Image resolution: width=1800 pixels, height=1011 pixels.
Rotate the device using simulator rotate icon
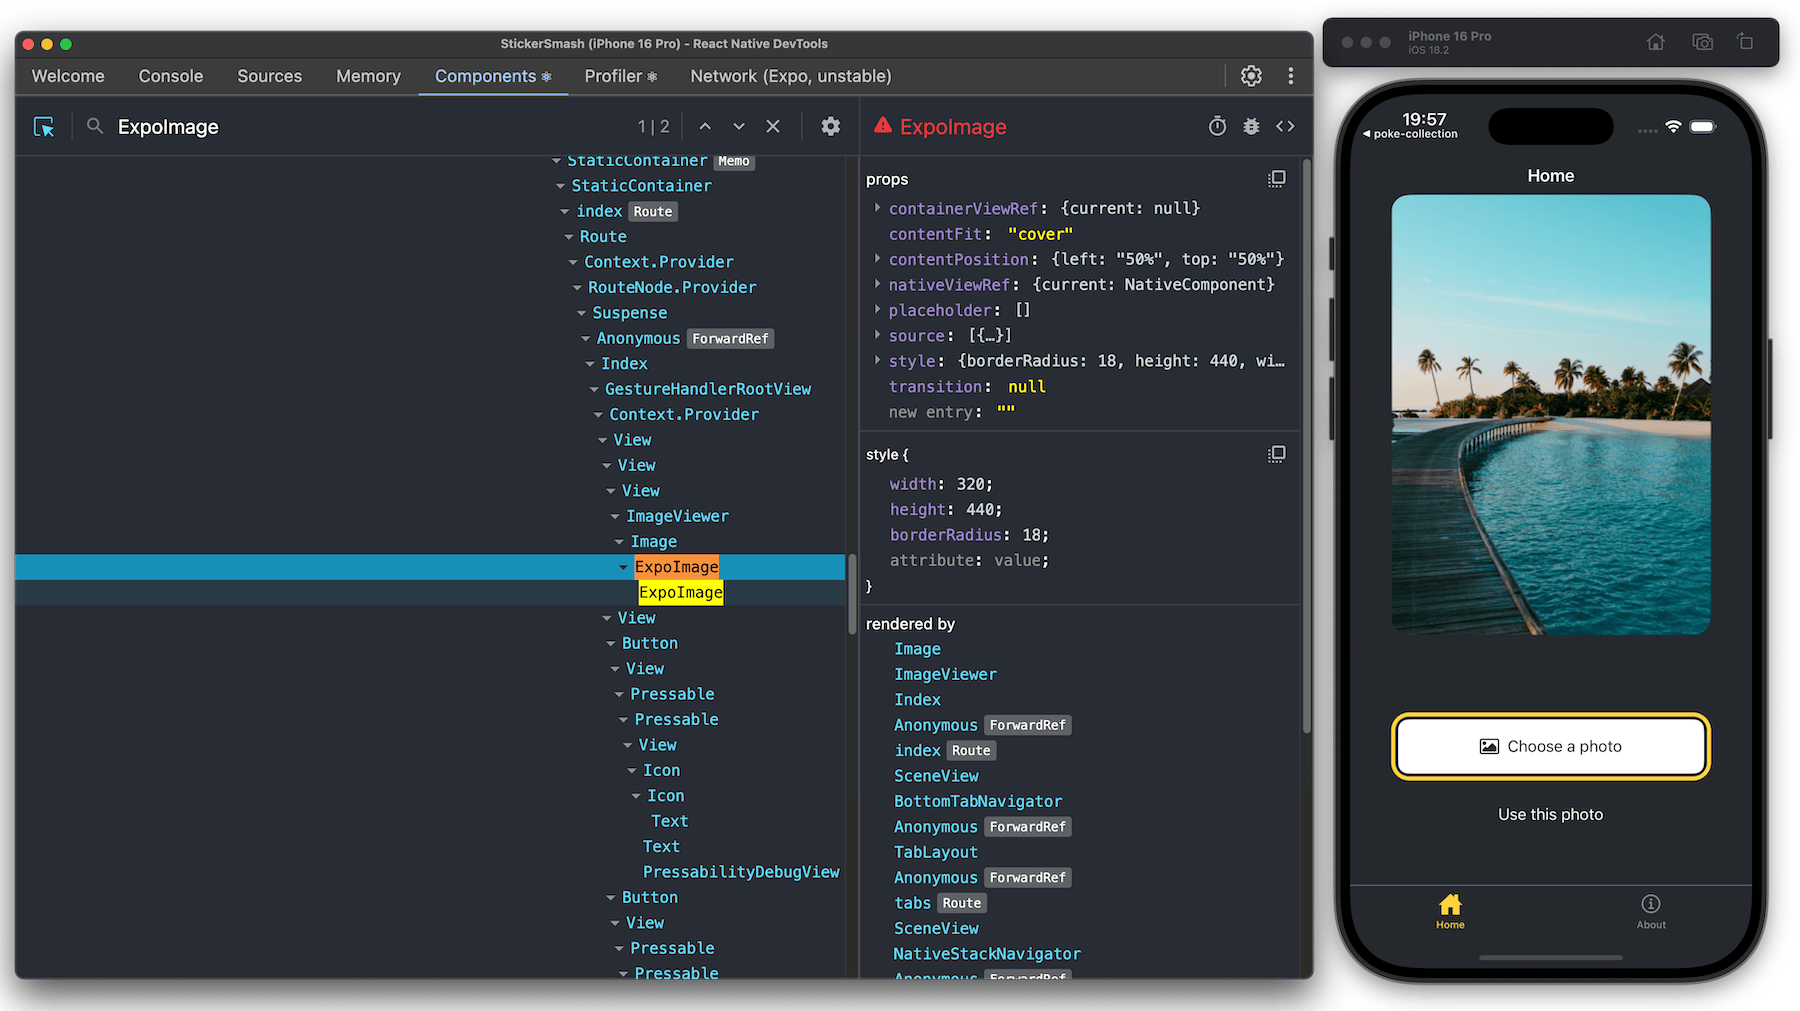click(x=1746, y=42)
